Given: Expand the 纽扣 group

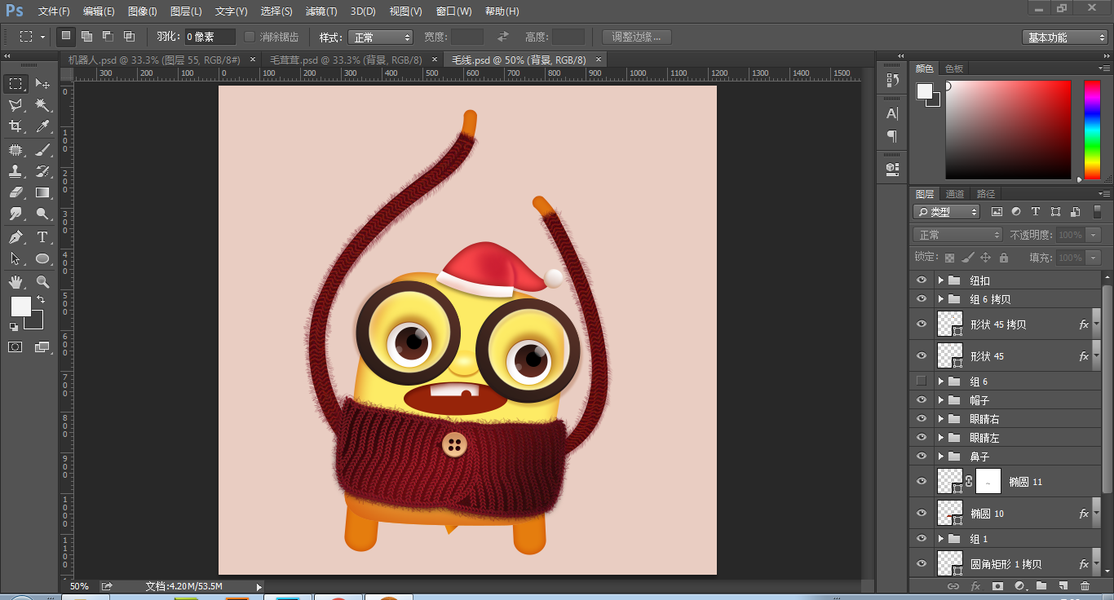Looking at the screenshot, I should coord(941,280).
